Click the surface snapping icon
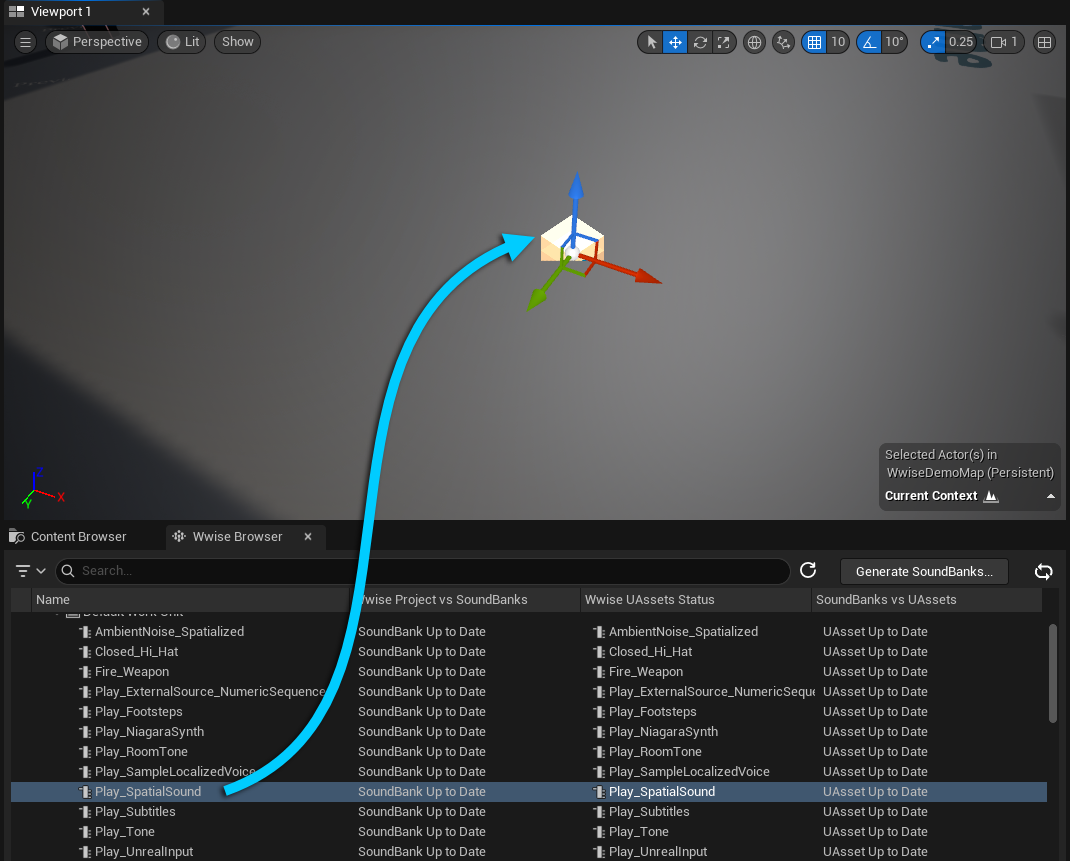Viewport: 1070px width, 861px height. tap(783, 42)
